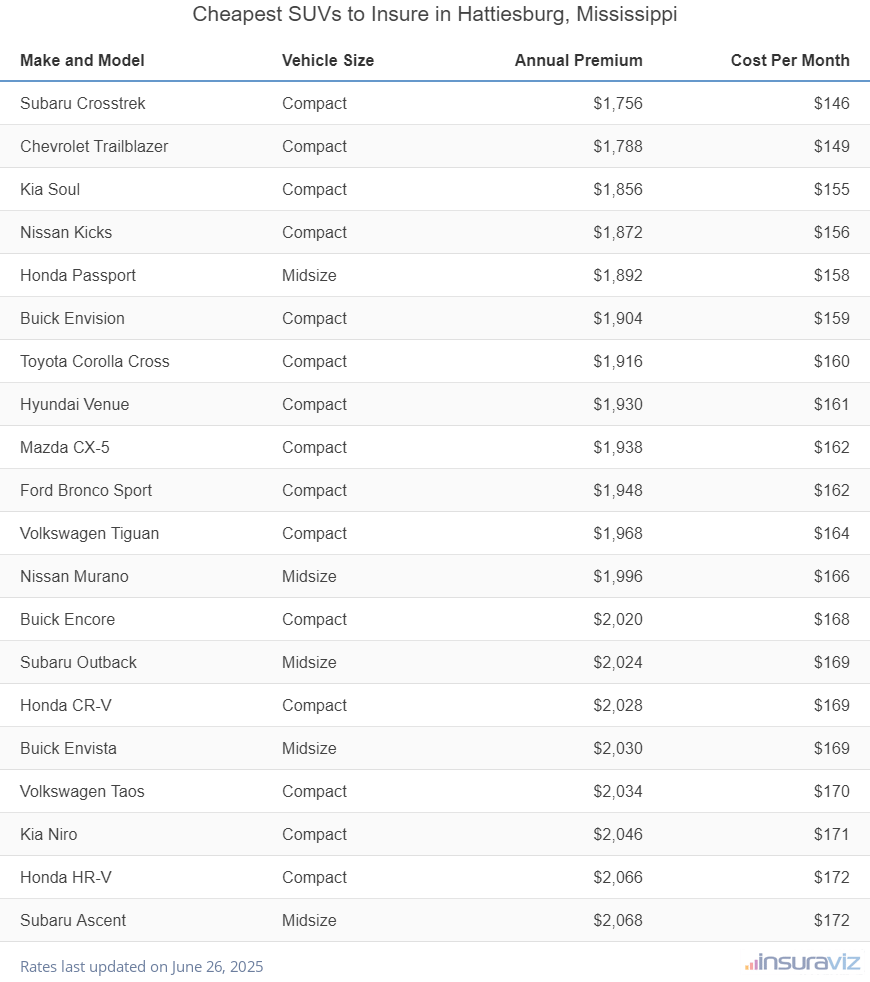Image resolution: width=870 pixels, height=982 pixels.
Task: Click the $2,068 annual premium for Subaru Ascent
Action: 618,920
